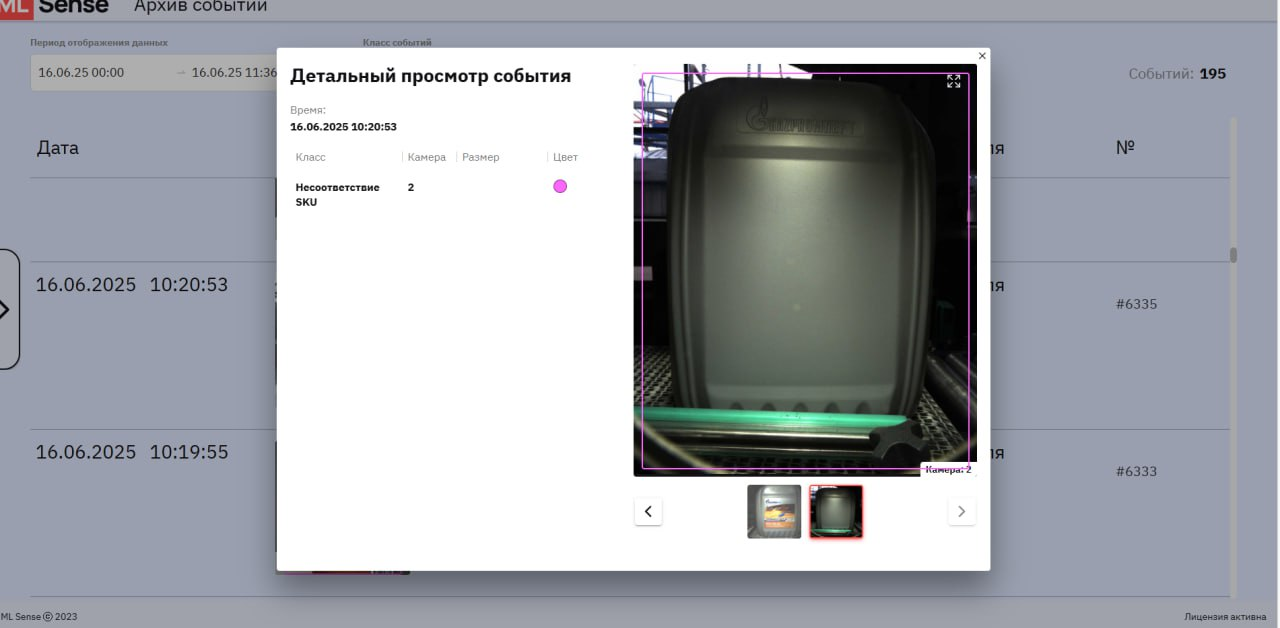The image size is (1280, 628).
Task: Click the 'Класс' column header in the dialog
Action: tap(311, 157)
